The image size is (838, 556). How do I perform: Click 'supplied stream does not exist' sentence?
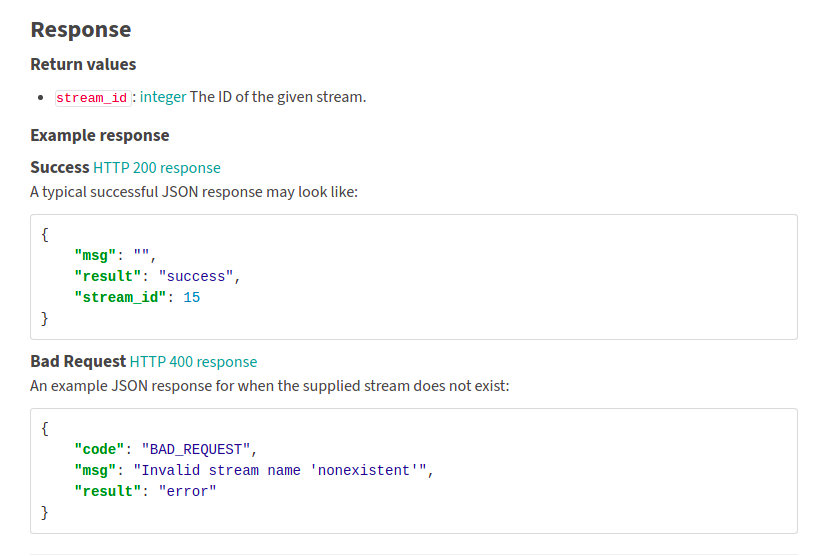[270, 386]
